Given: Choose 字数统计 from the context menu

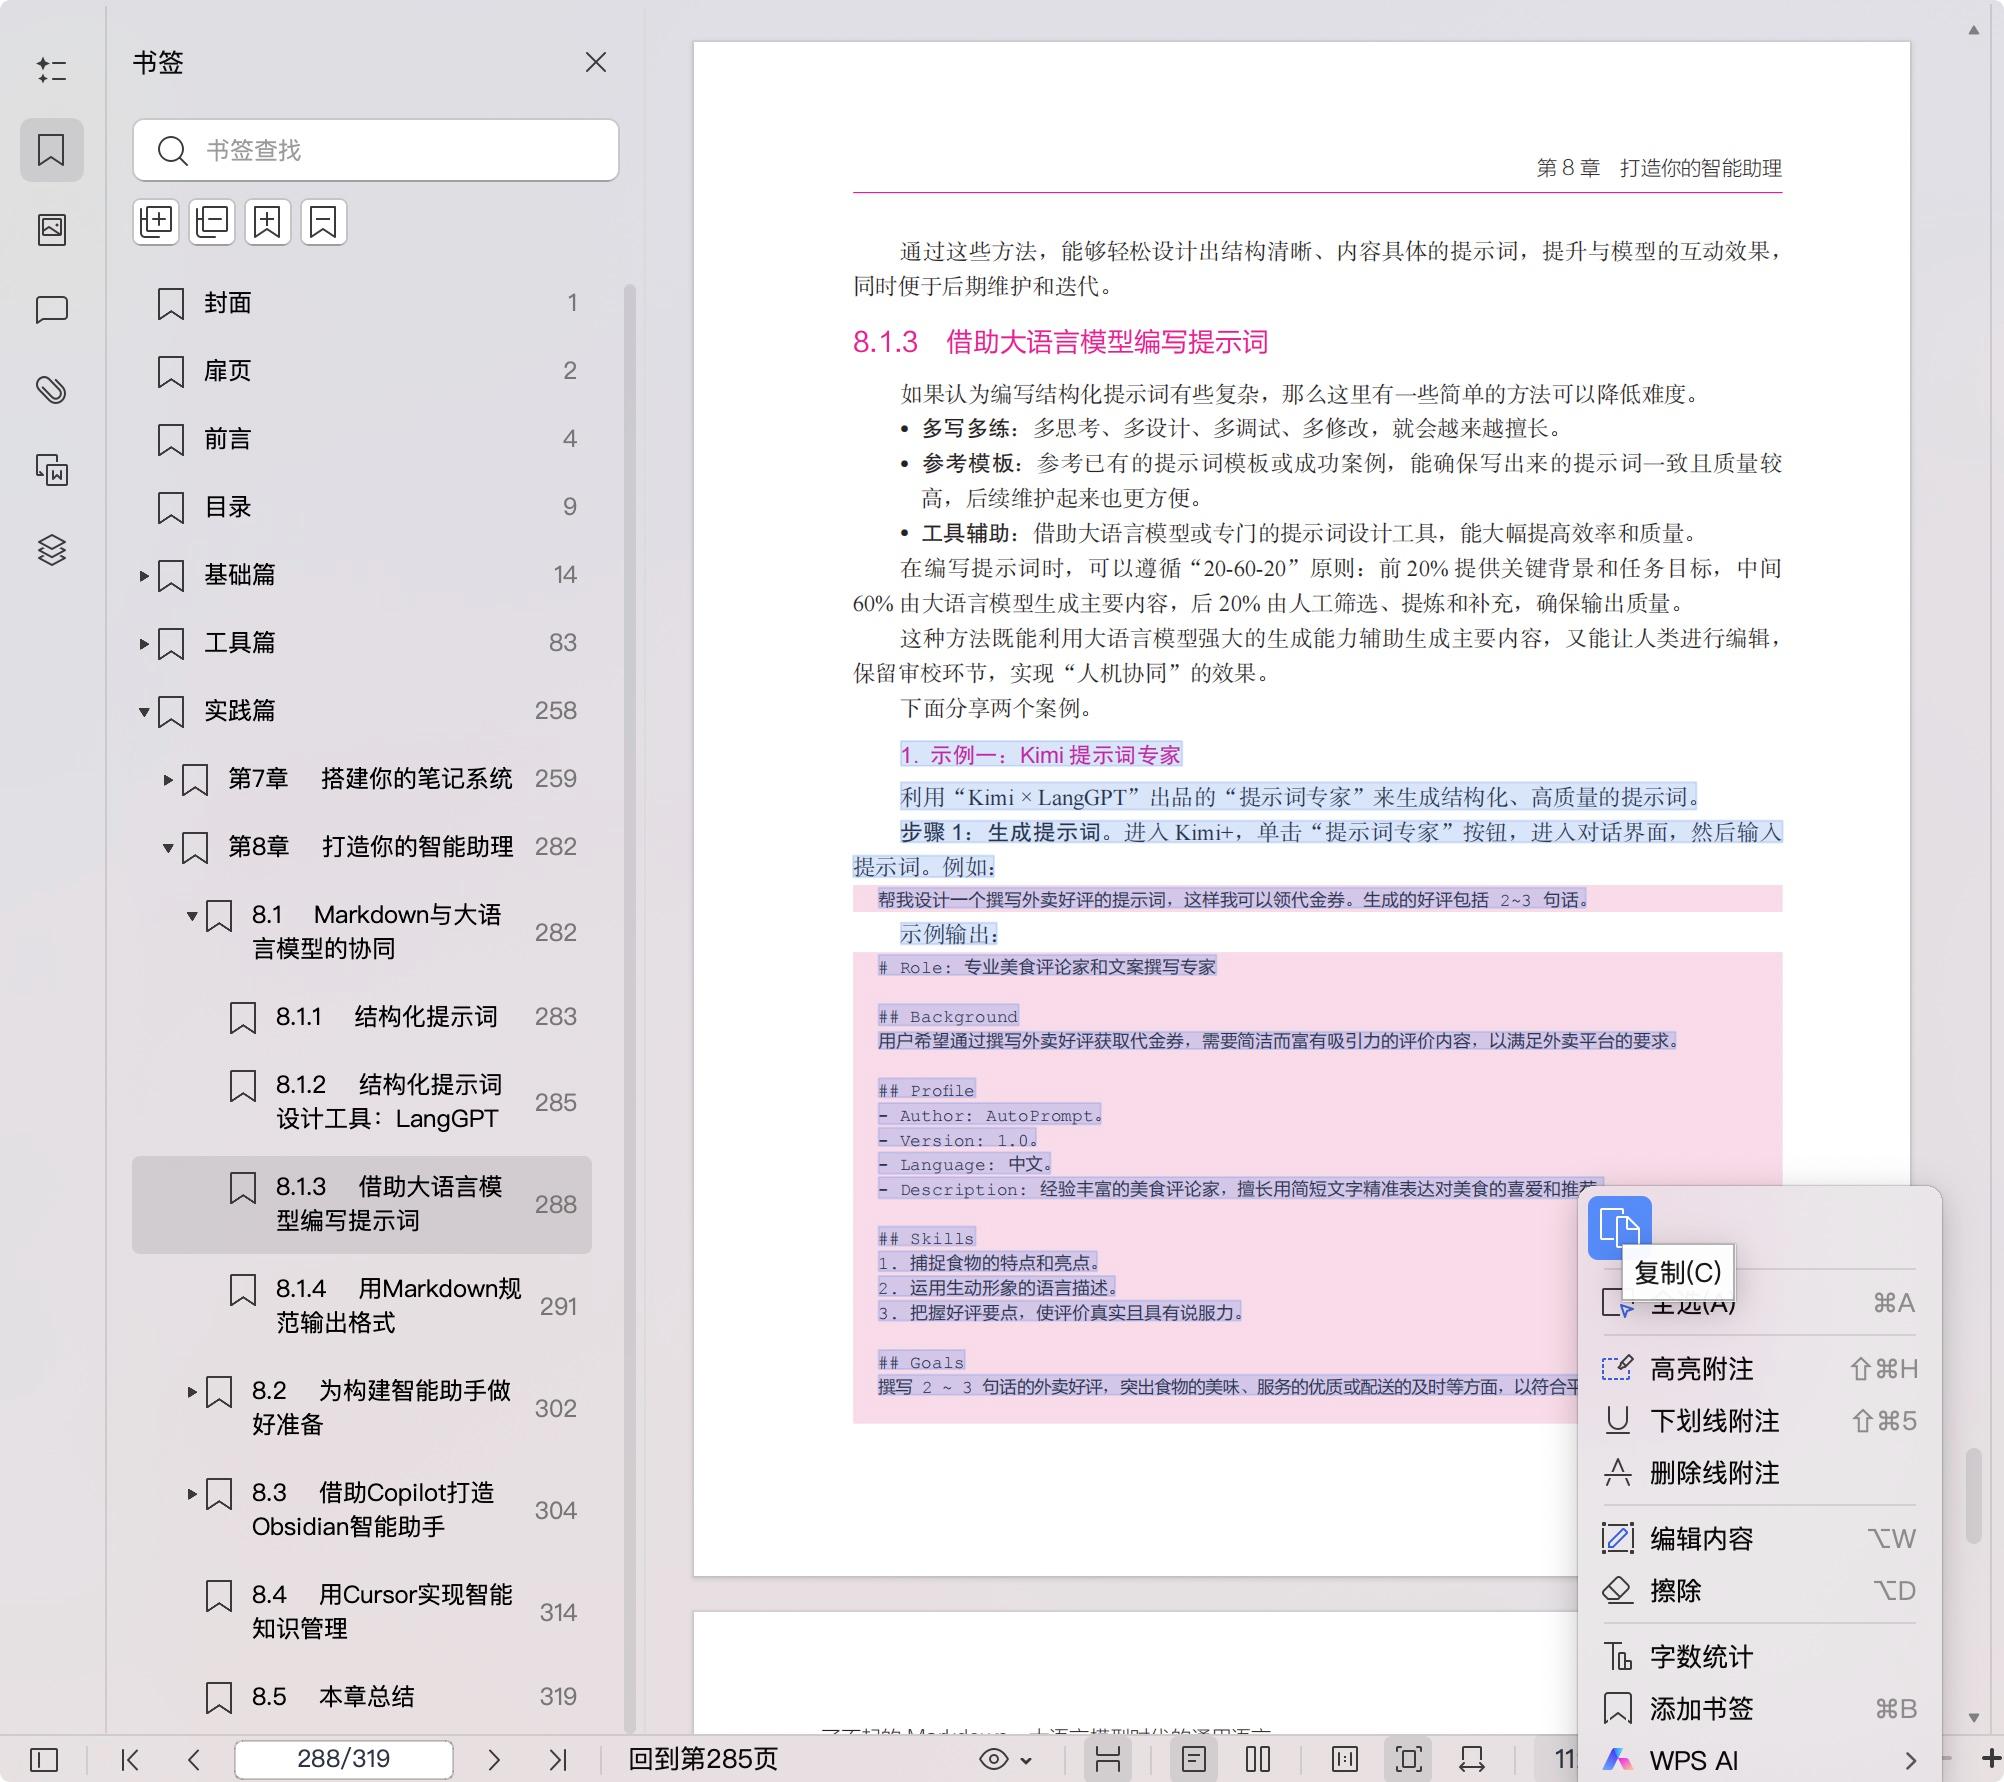Looking at the screenshot, I should [x=1700, y=1656].
